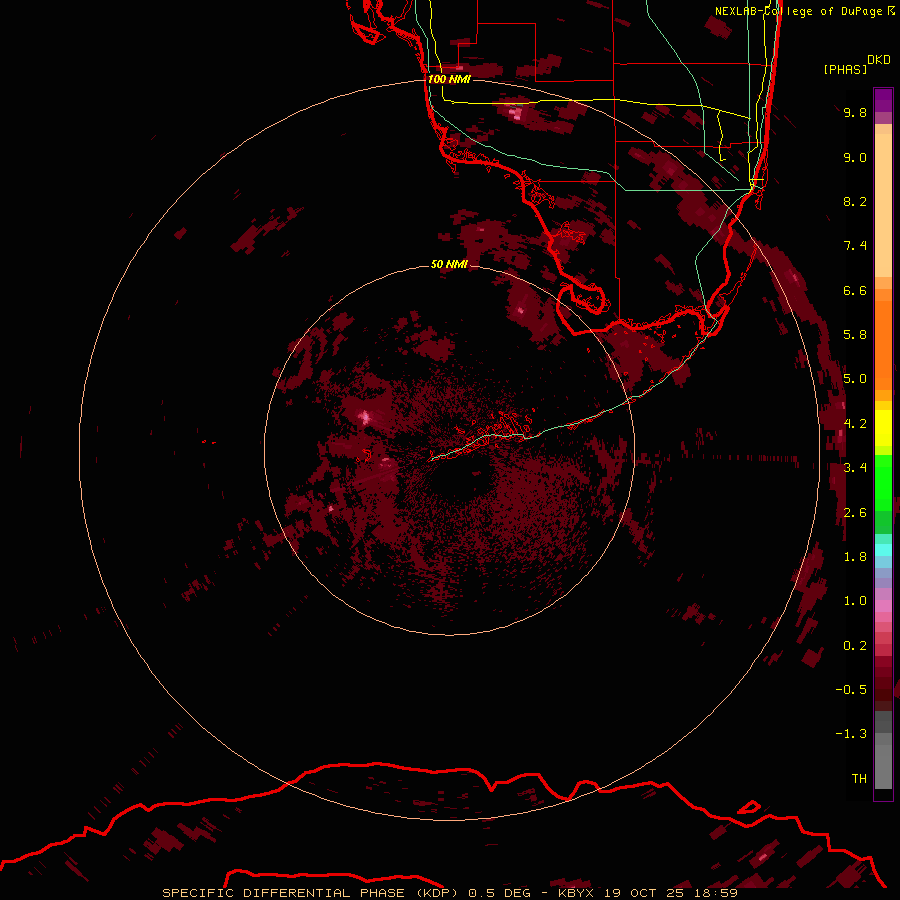The width and height of the screenshot is (900, 900).
Task: Click the 8.2 value on the color scale
Action: [x=855, y=201]
